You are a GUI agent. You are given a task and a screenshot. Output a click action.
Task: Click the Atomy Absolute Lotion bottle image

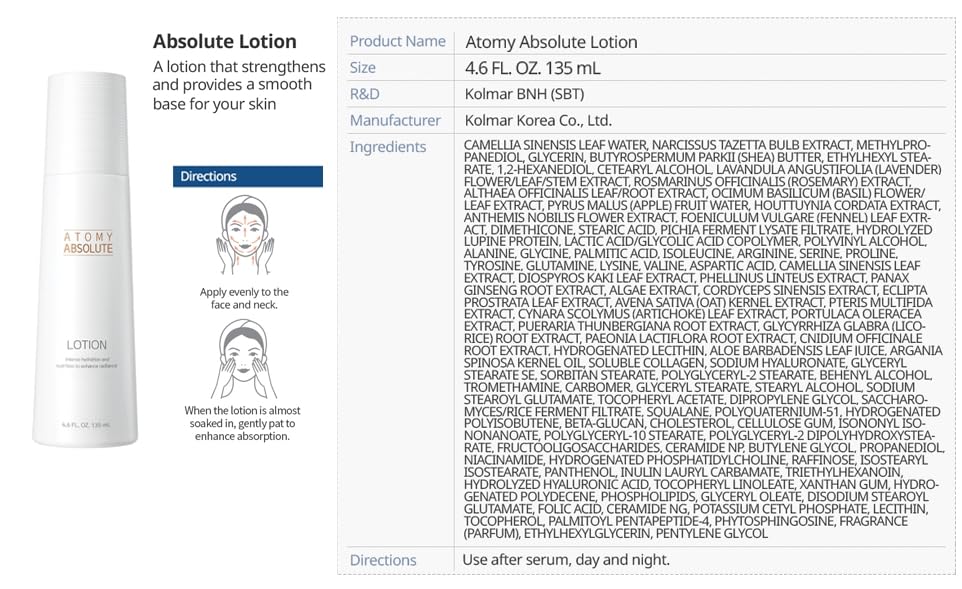tap(85, 260)
